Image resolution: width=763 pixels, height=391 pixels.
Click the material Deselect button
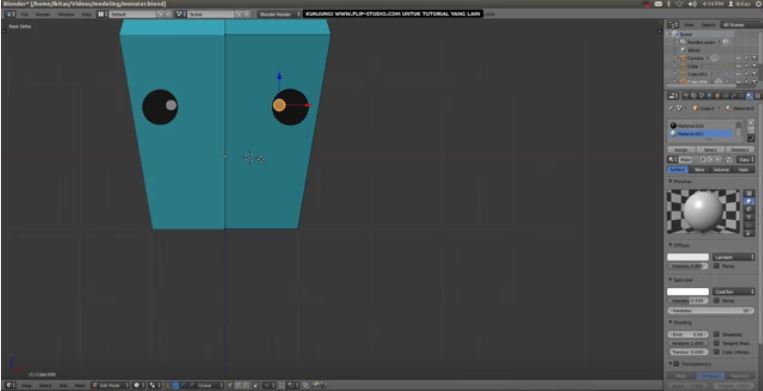pyautogui.click(x=740, y=150)
